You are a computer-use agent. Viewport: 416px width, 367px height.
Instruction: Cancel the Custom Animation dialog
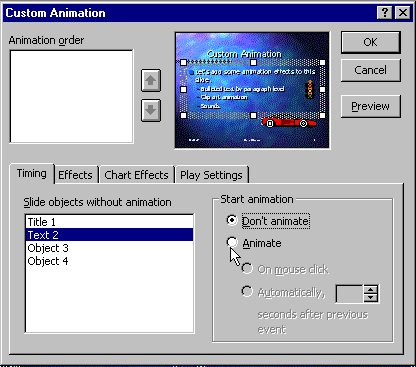click(370, 70)
